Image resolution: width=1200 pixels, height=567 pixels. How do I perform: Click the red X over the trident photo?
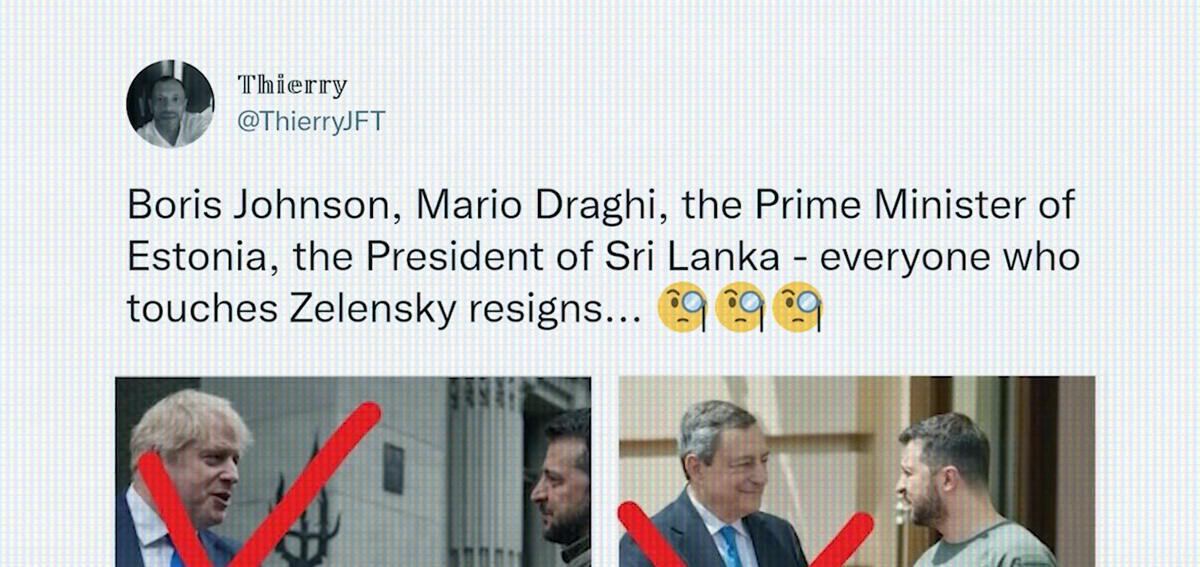tap(258, 486)
